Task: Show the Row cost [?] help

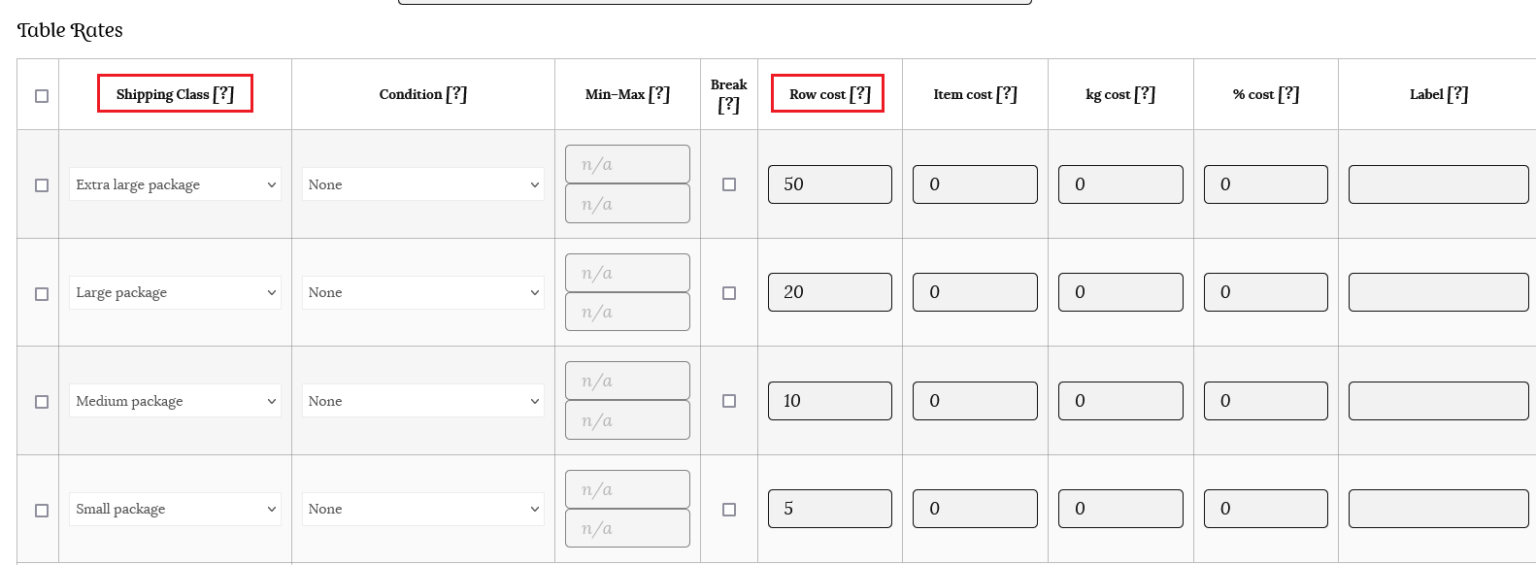Action: tap(860, 95)
